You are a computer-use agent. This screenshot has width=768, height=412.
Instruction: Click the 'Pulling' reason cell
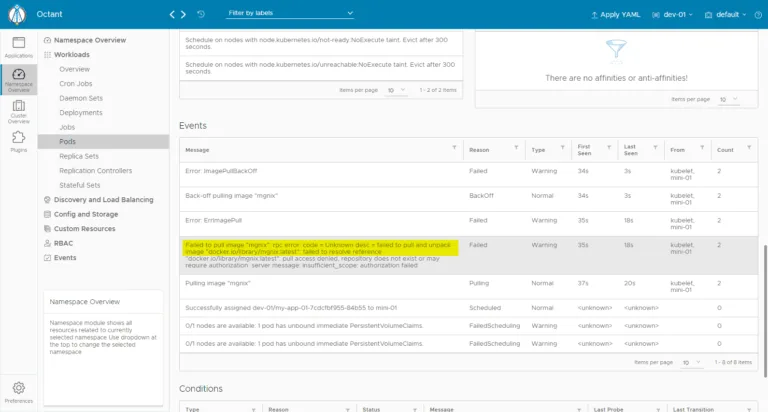click(479, 283)
